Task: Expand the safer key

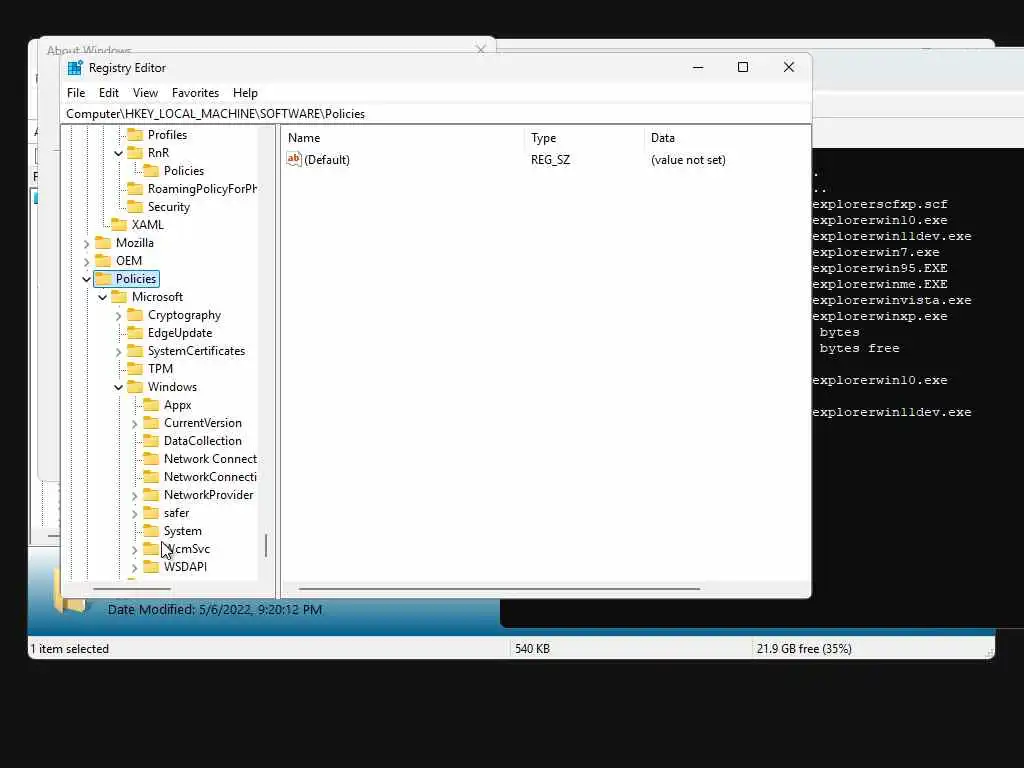Action: click(x=135, y=514)
